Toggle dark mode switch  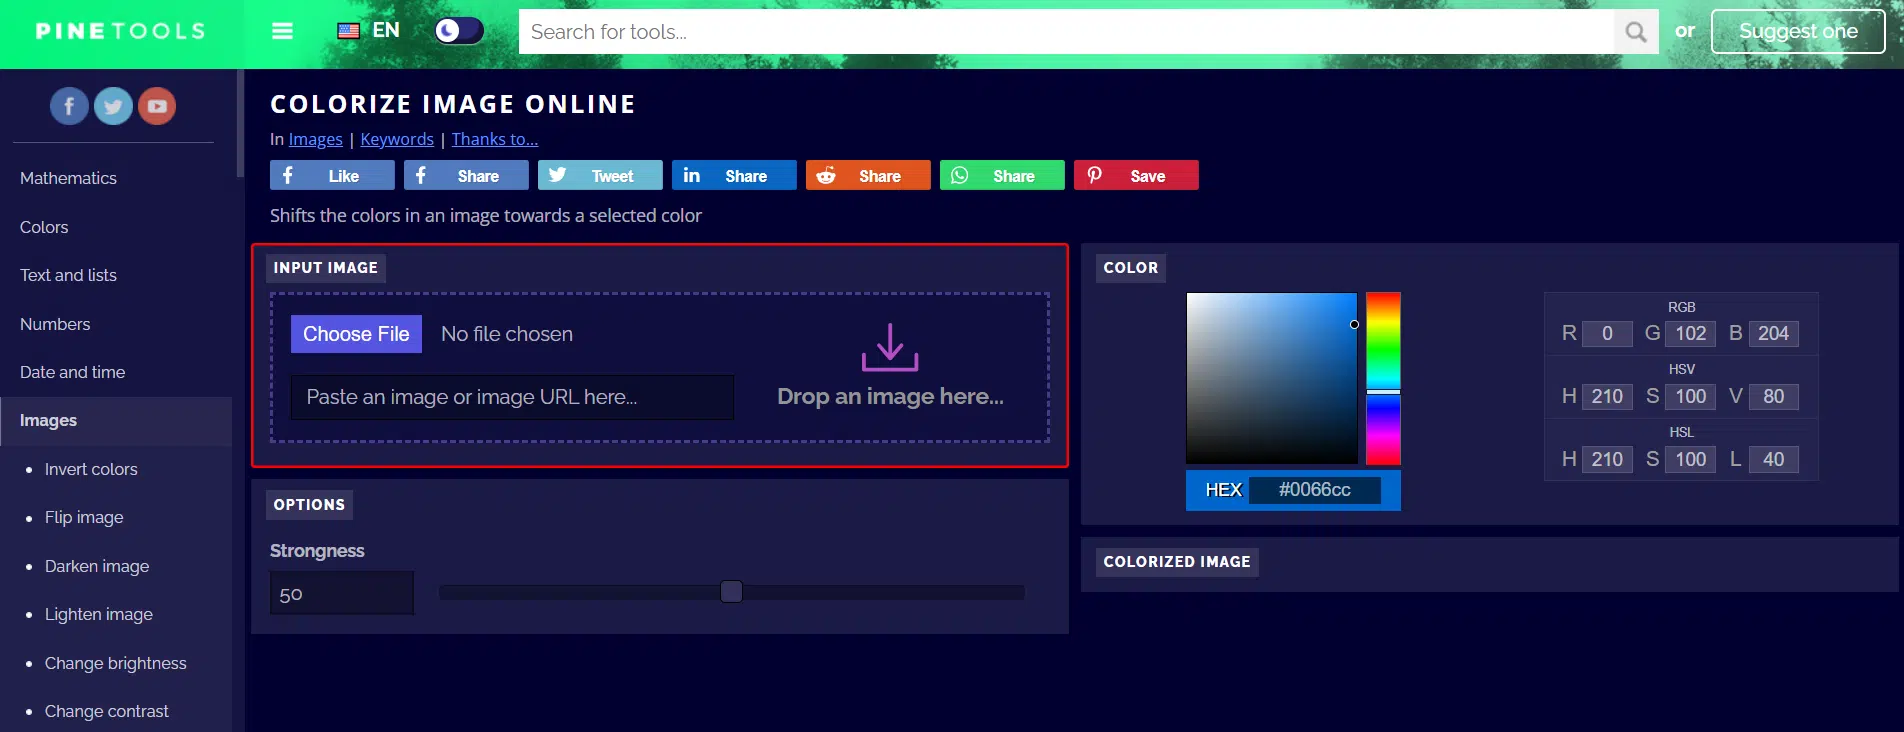tap(459, 31)
